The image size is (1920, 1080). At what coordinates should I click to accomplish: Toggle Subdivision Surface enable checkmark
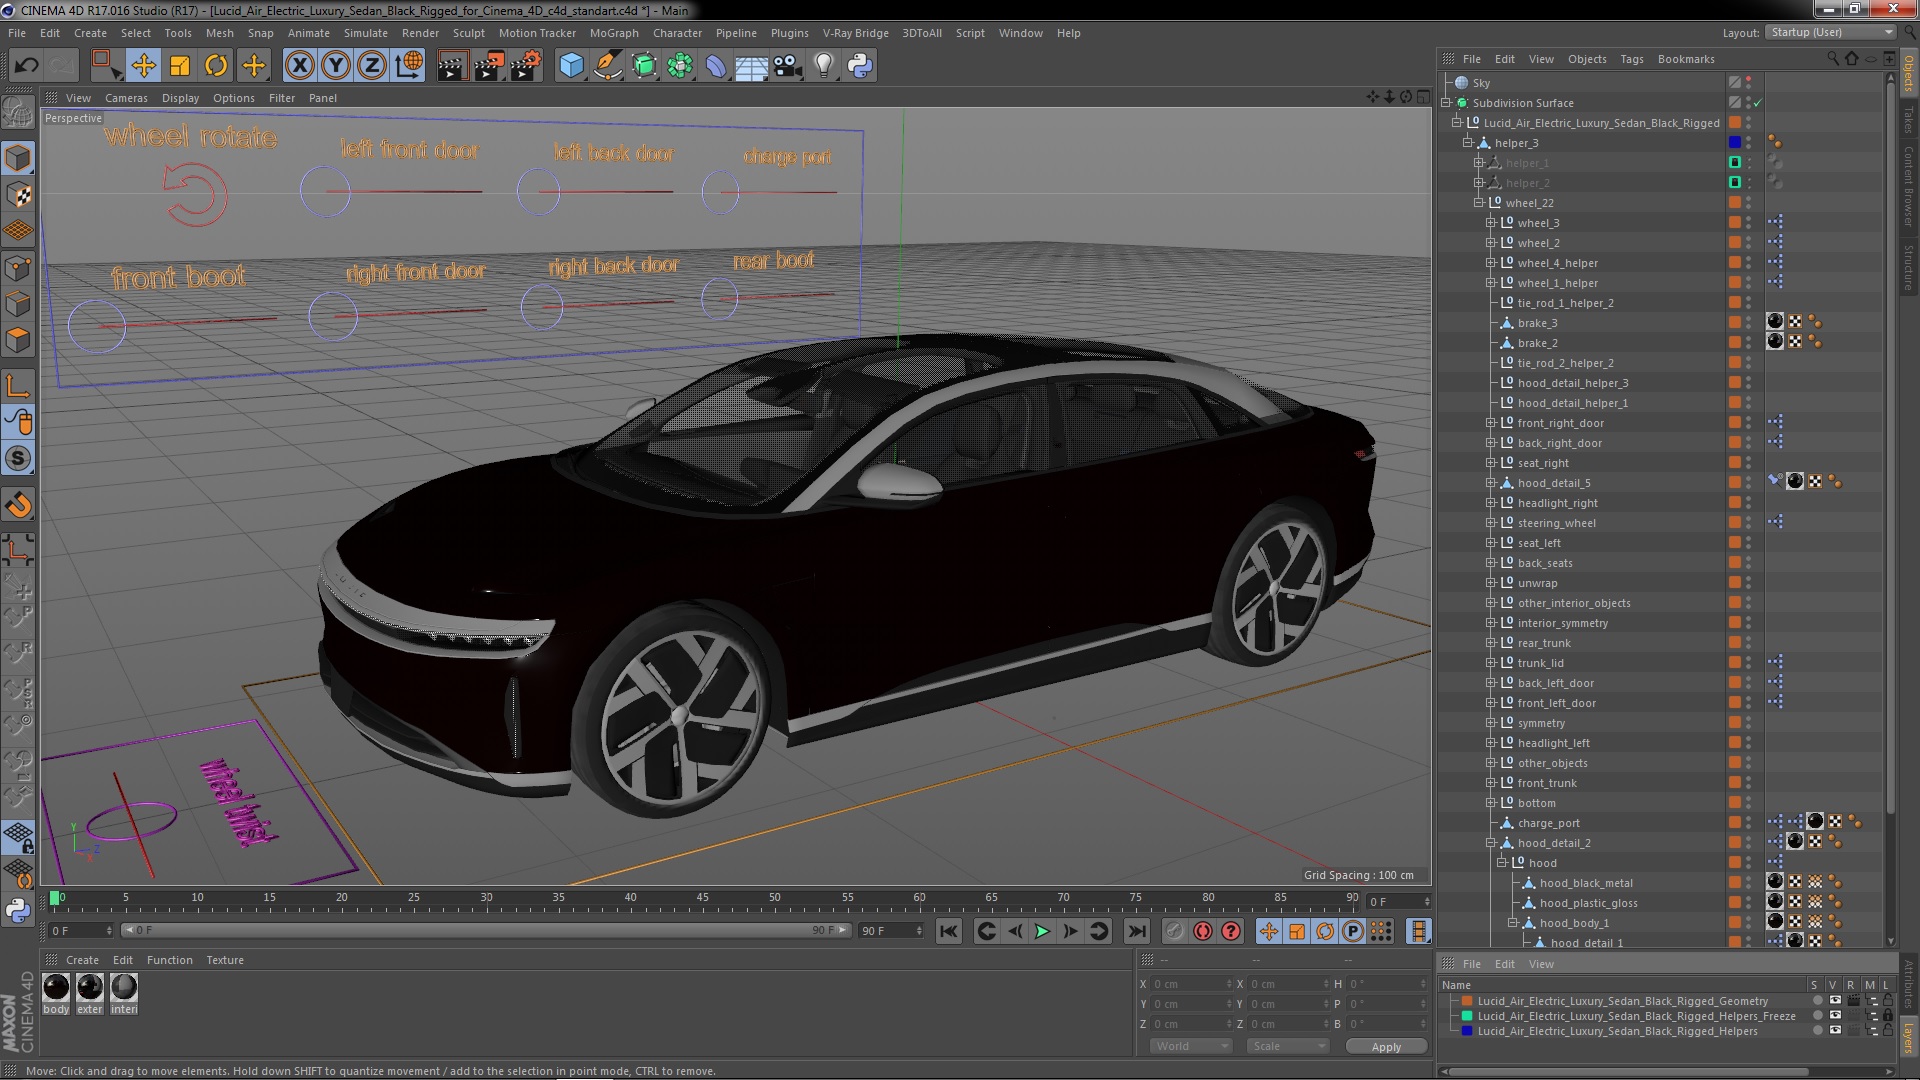coord(1757,103)
